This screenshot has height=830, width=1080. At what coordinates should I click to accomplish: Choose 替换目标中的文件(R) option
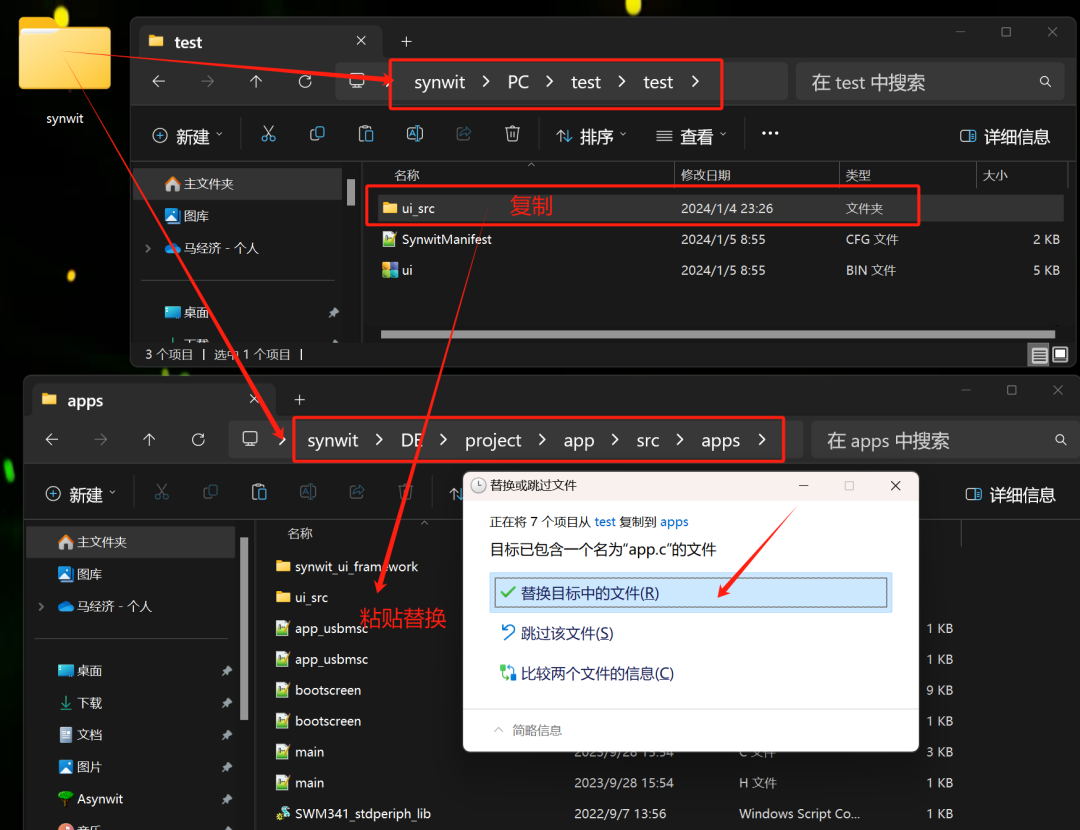(691, 592)
